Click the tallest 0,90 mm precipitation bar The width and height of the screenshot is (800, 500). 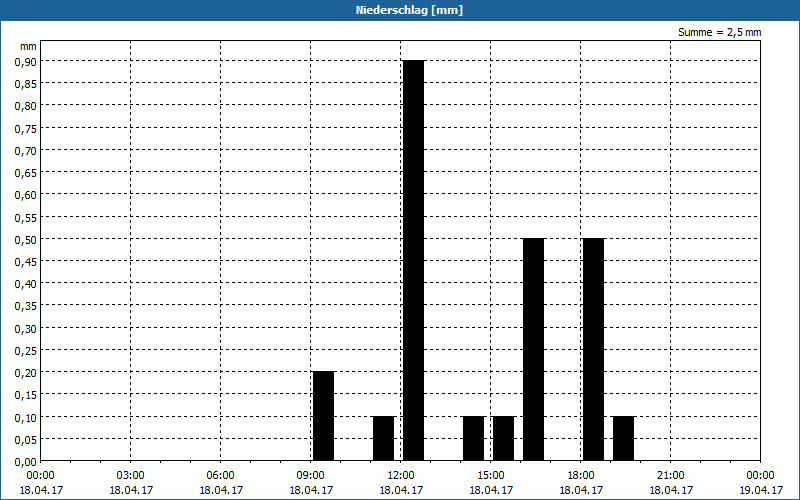[414, 260]
